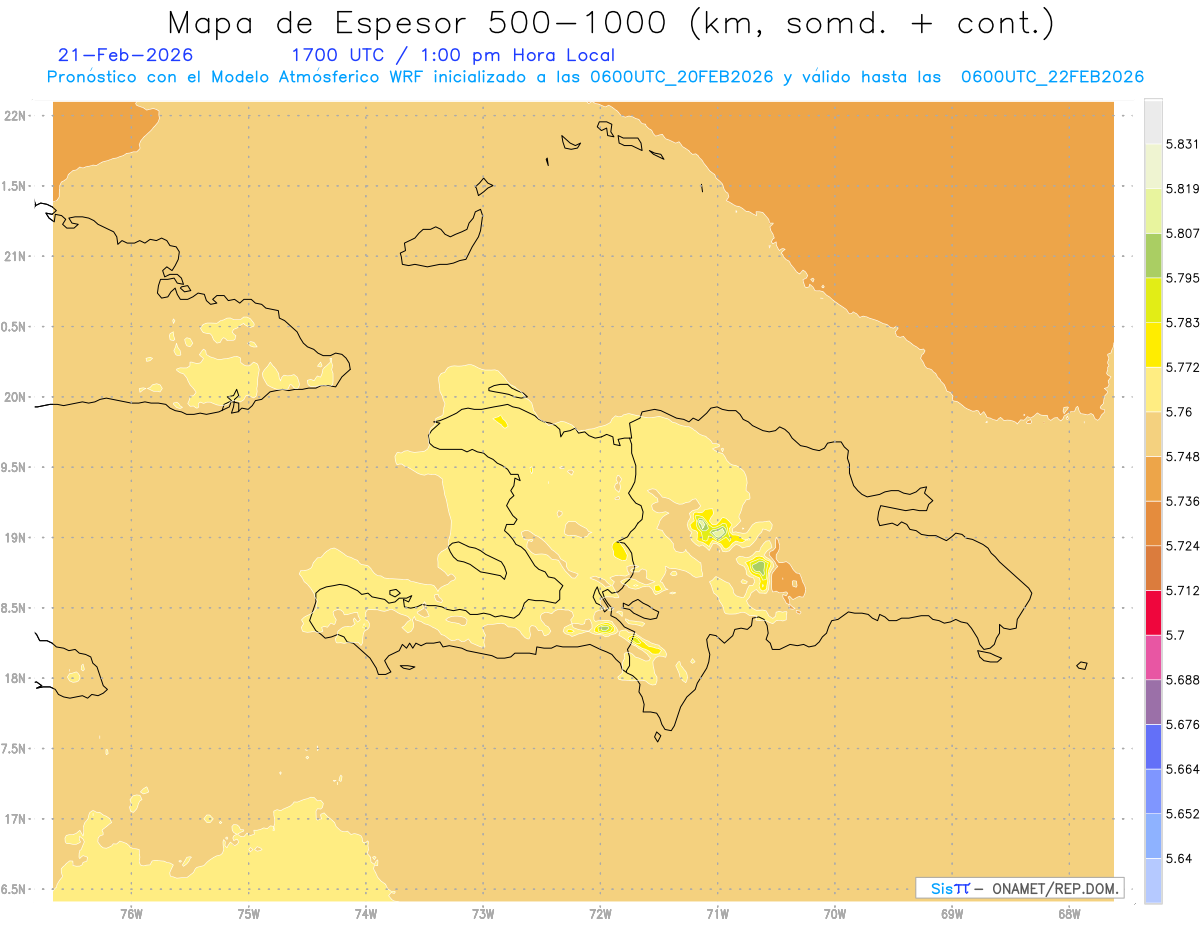Click the legend value 5.76
Image resolution: width=1200 pixels, height=927 pixels.
click(x=1179, y=412)
